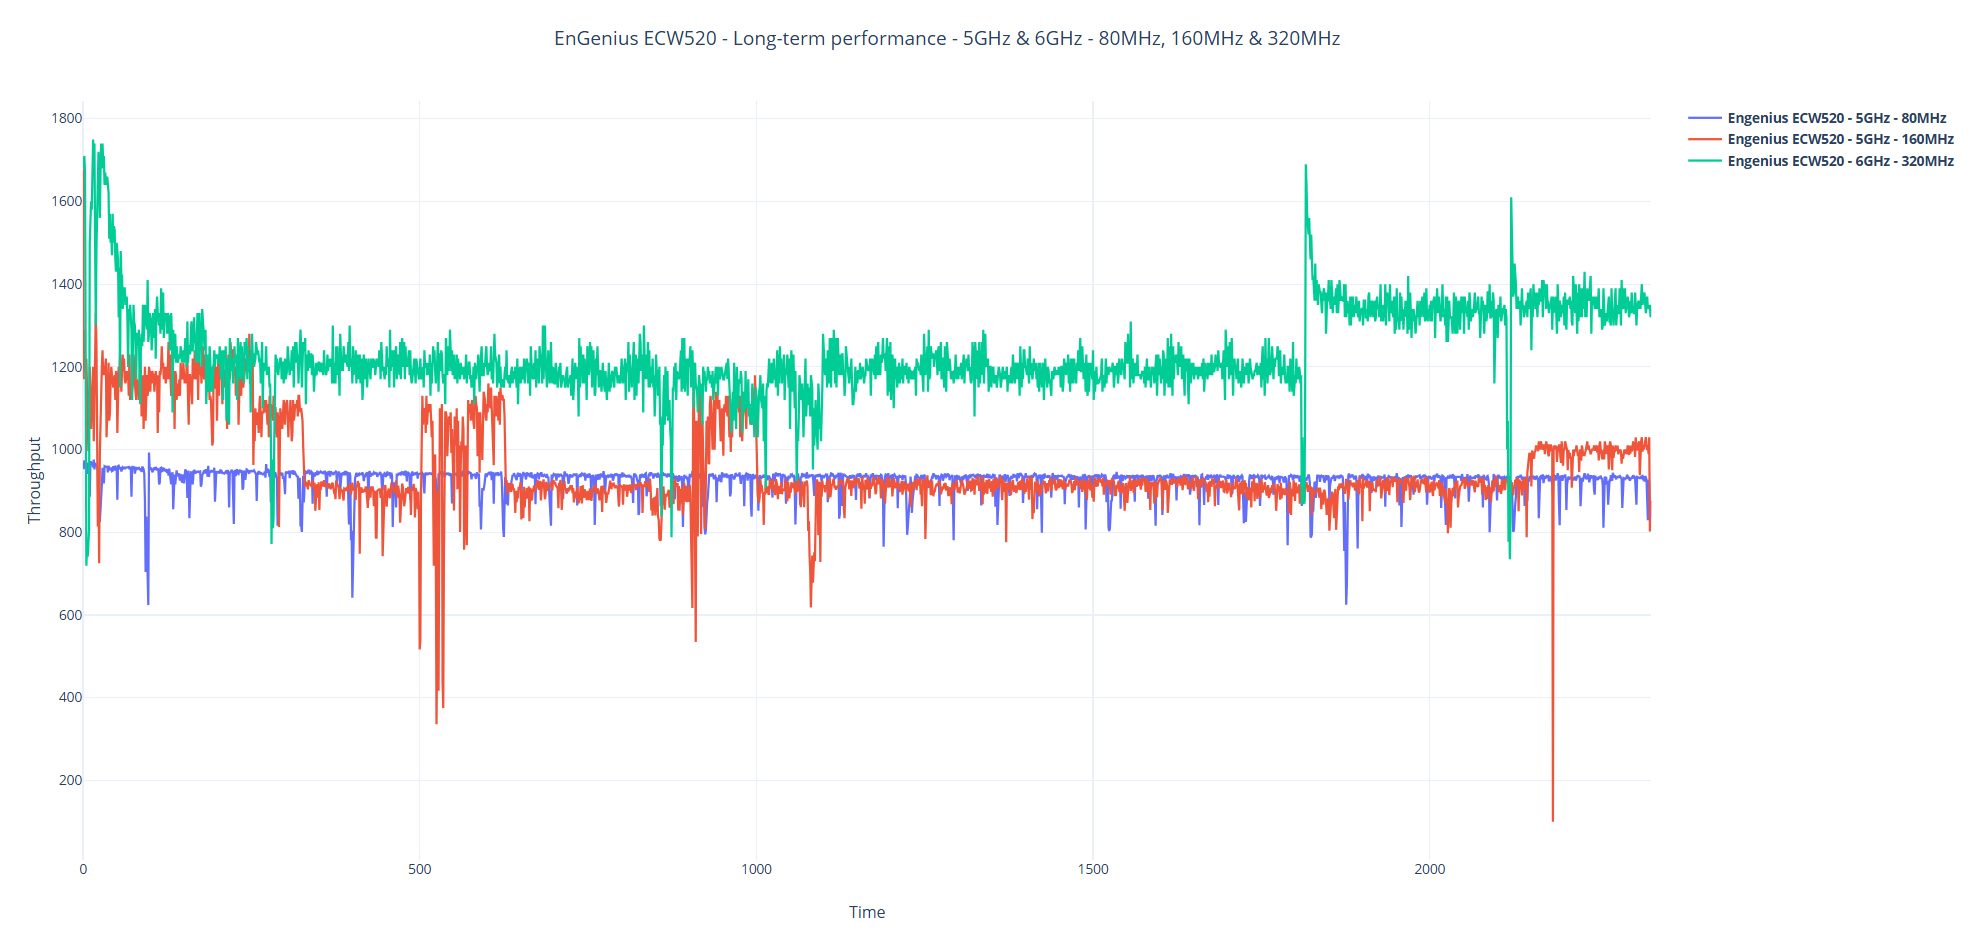Toggle the 5GHz - 80MHz legend entry
The width and height of the screenshot is (1970, 952).
click(x=1820, y=118)
